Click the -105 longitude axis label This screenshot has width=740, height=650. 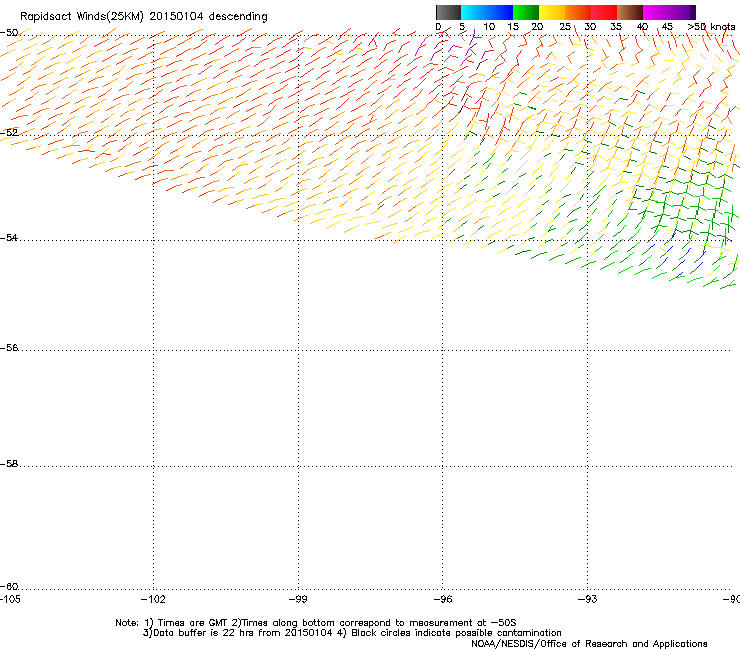(10, 599)
